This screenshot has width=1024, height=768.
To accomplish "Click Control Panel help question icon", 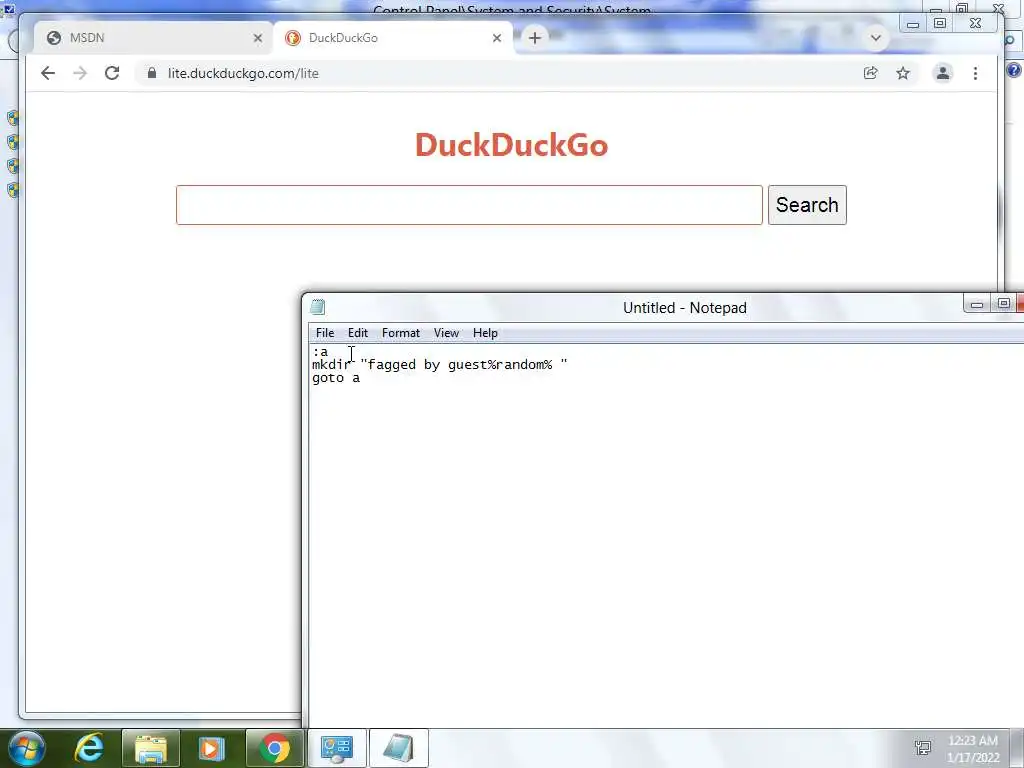I will click(1014, 70).
